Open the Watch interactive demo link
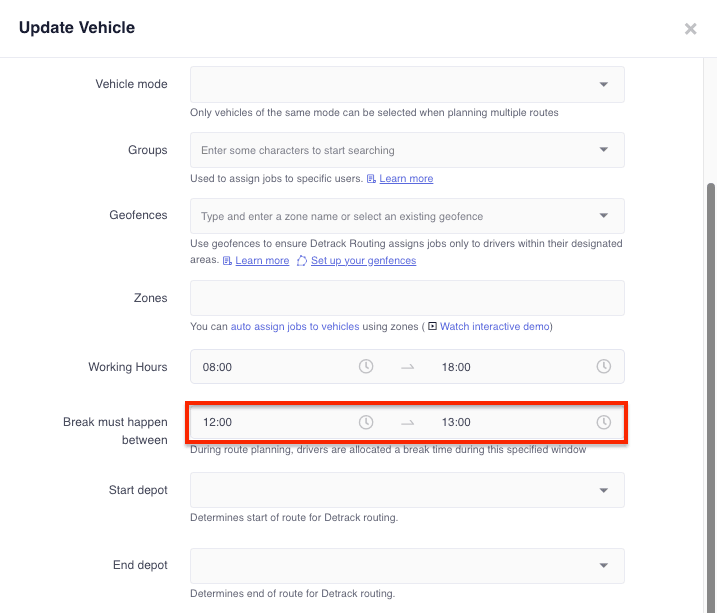The width and height of the screenshot is (717, 613). tap(495, 326)
